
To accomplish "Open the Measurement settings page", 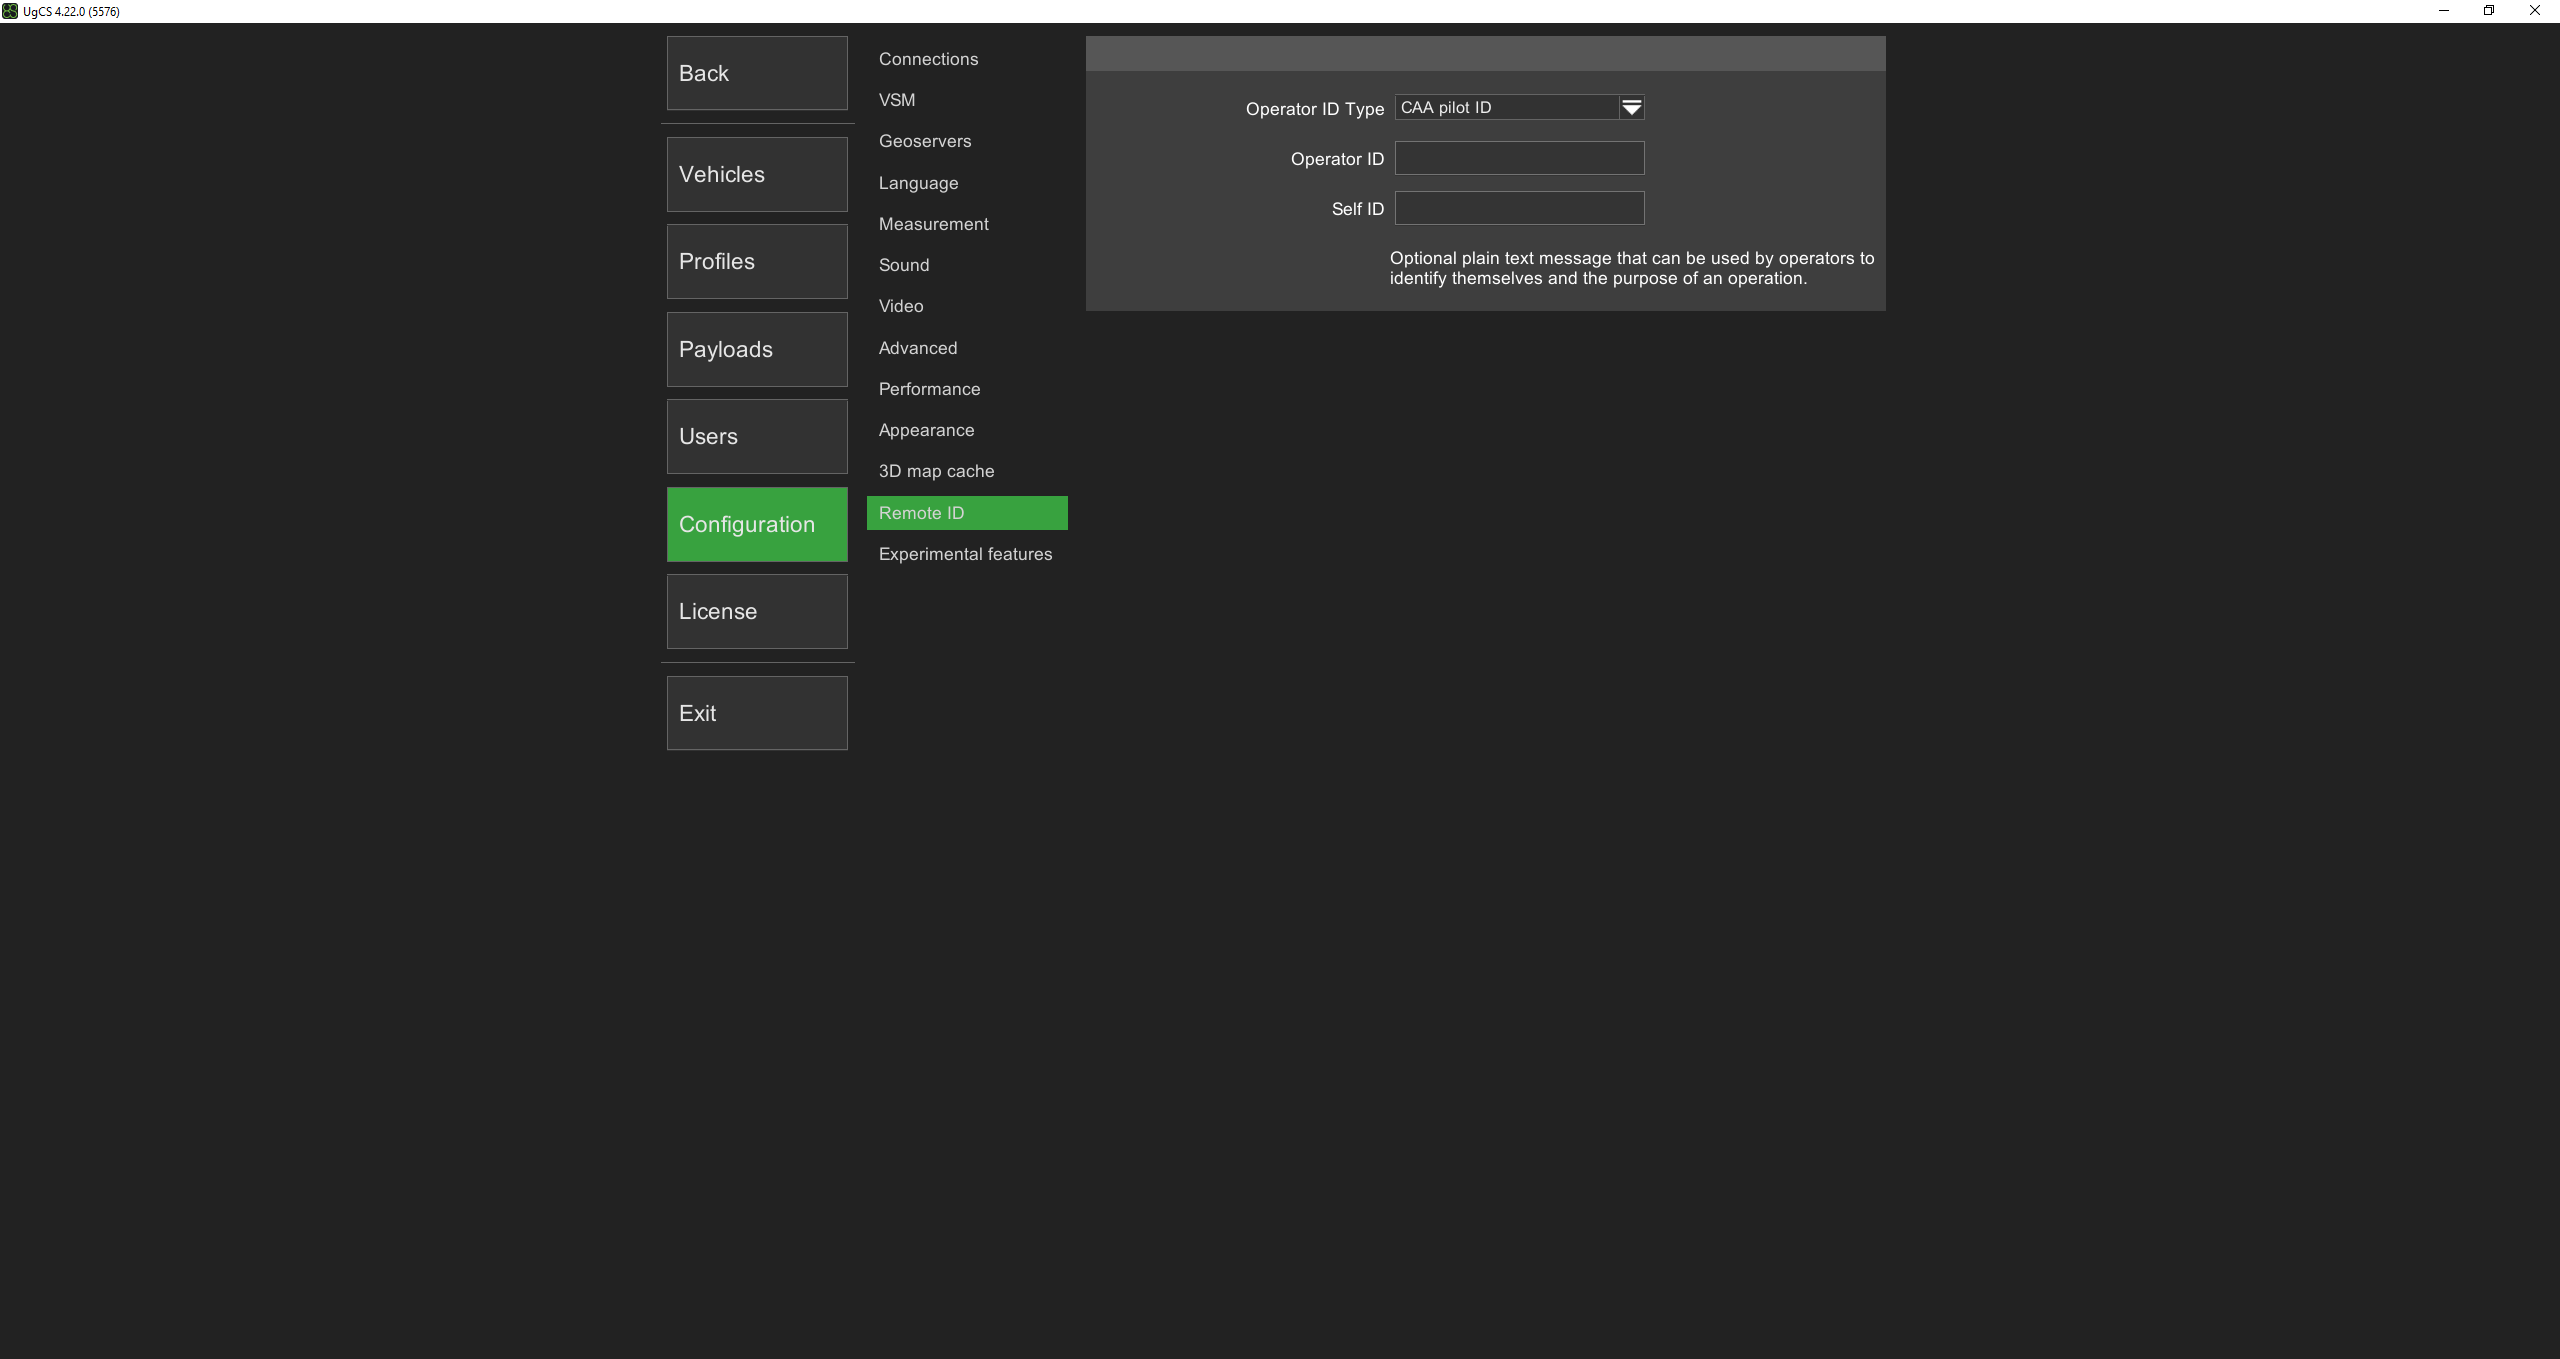I will coord(933,223).
